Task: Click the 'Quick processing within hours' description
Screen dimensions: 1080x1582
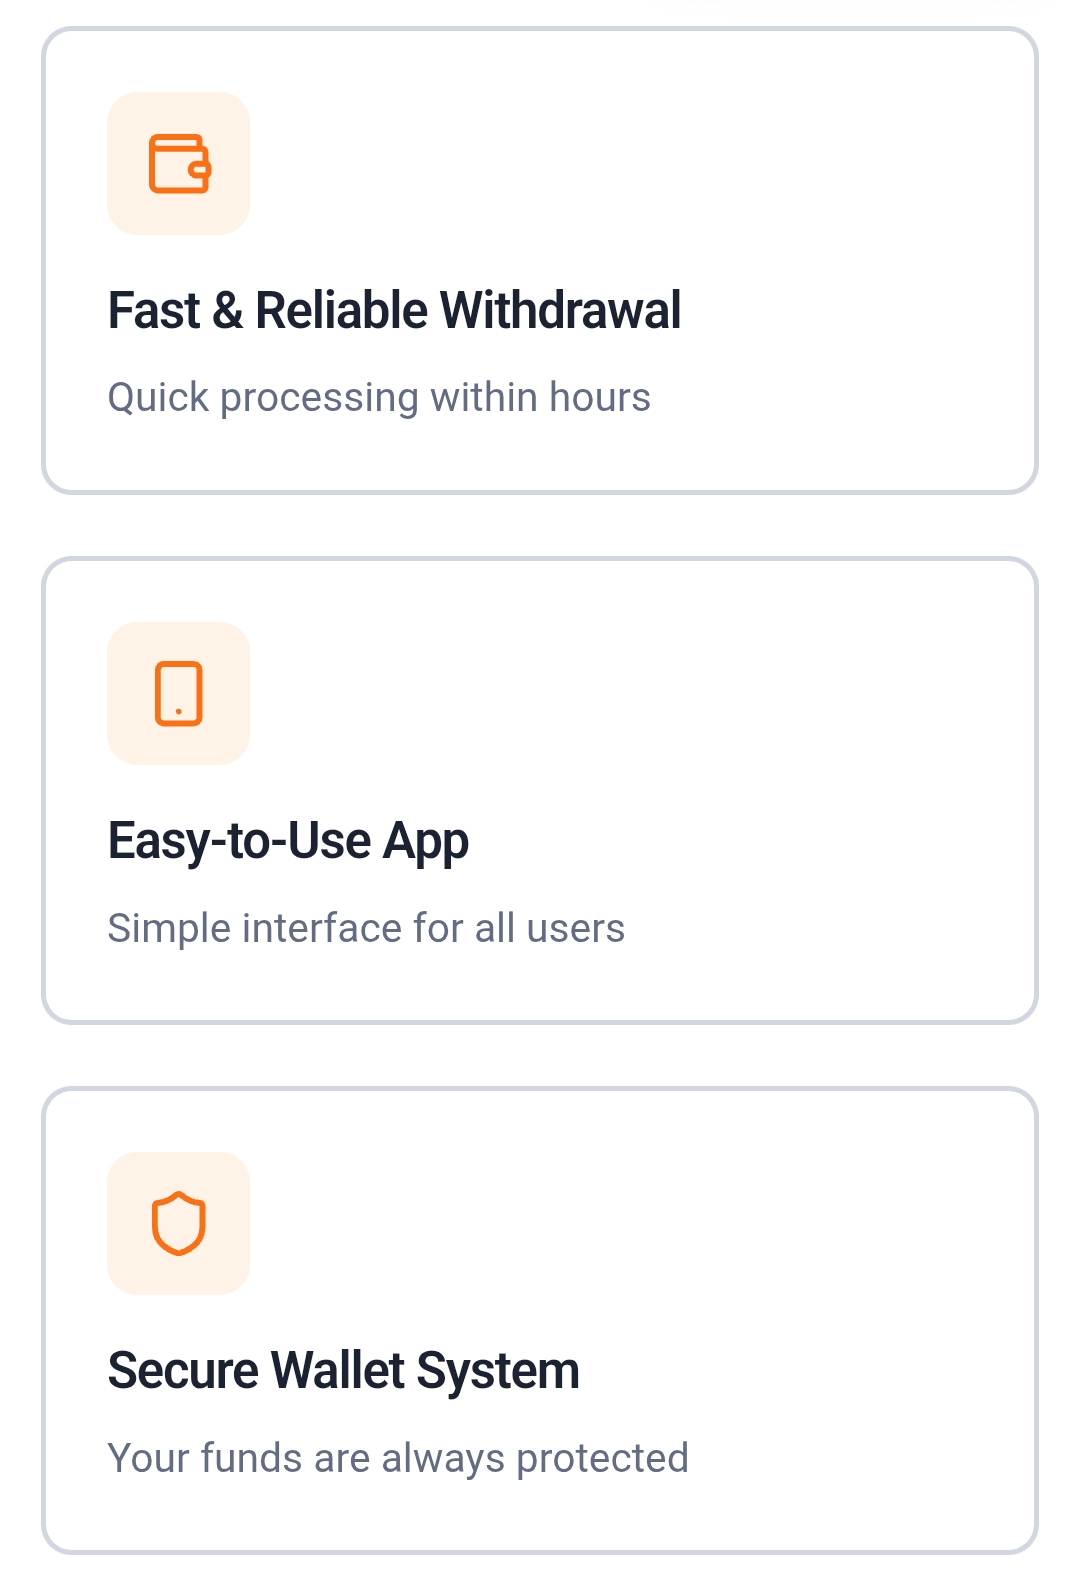Action: pos(379,398)
